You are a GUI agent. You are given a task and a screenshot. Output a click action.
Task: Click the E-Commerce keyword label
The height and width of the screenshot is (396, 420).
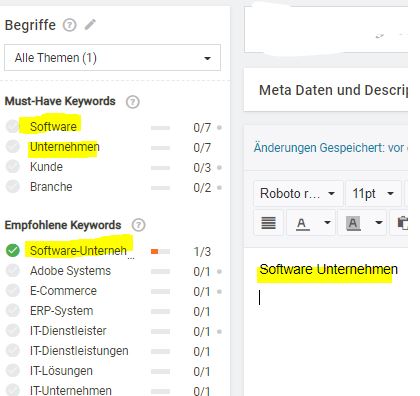(x=63, y=291)
